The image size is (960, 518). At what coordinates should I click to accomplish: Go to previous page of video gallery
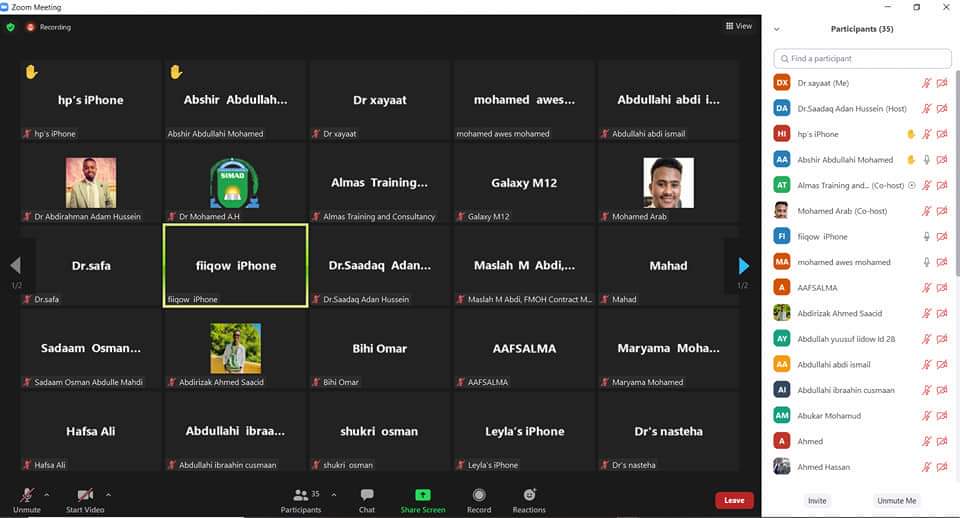pyautogui.click(x=15, y=265)
